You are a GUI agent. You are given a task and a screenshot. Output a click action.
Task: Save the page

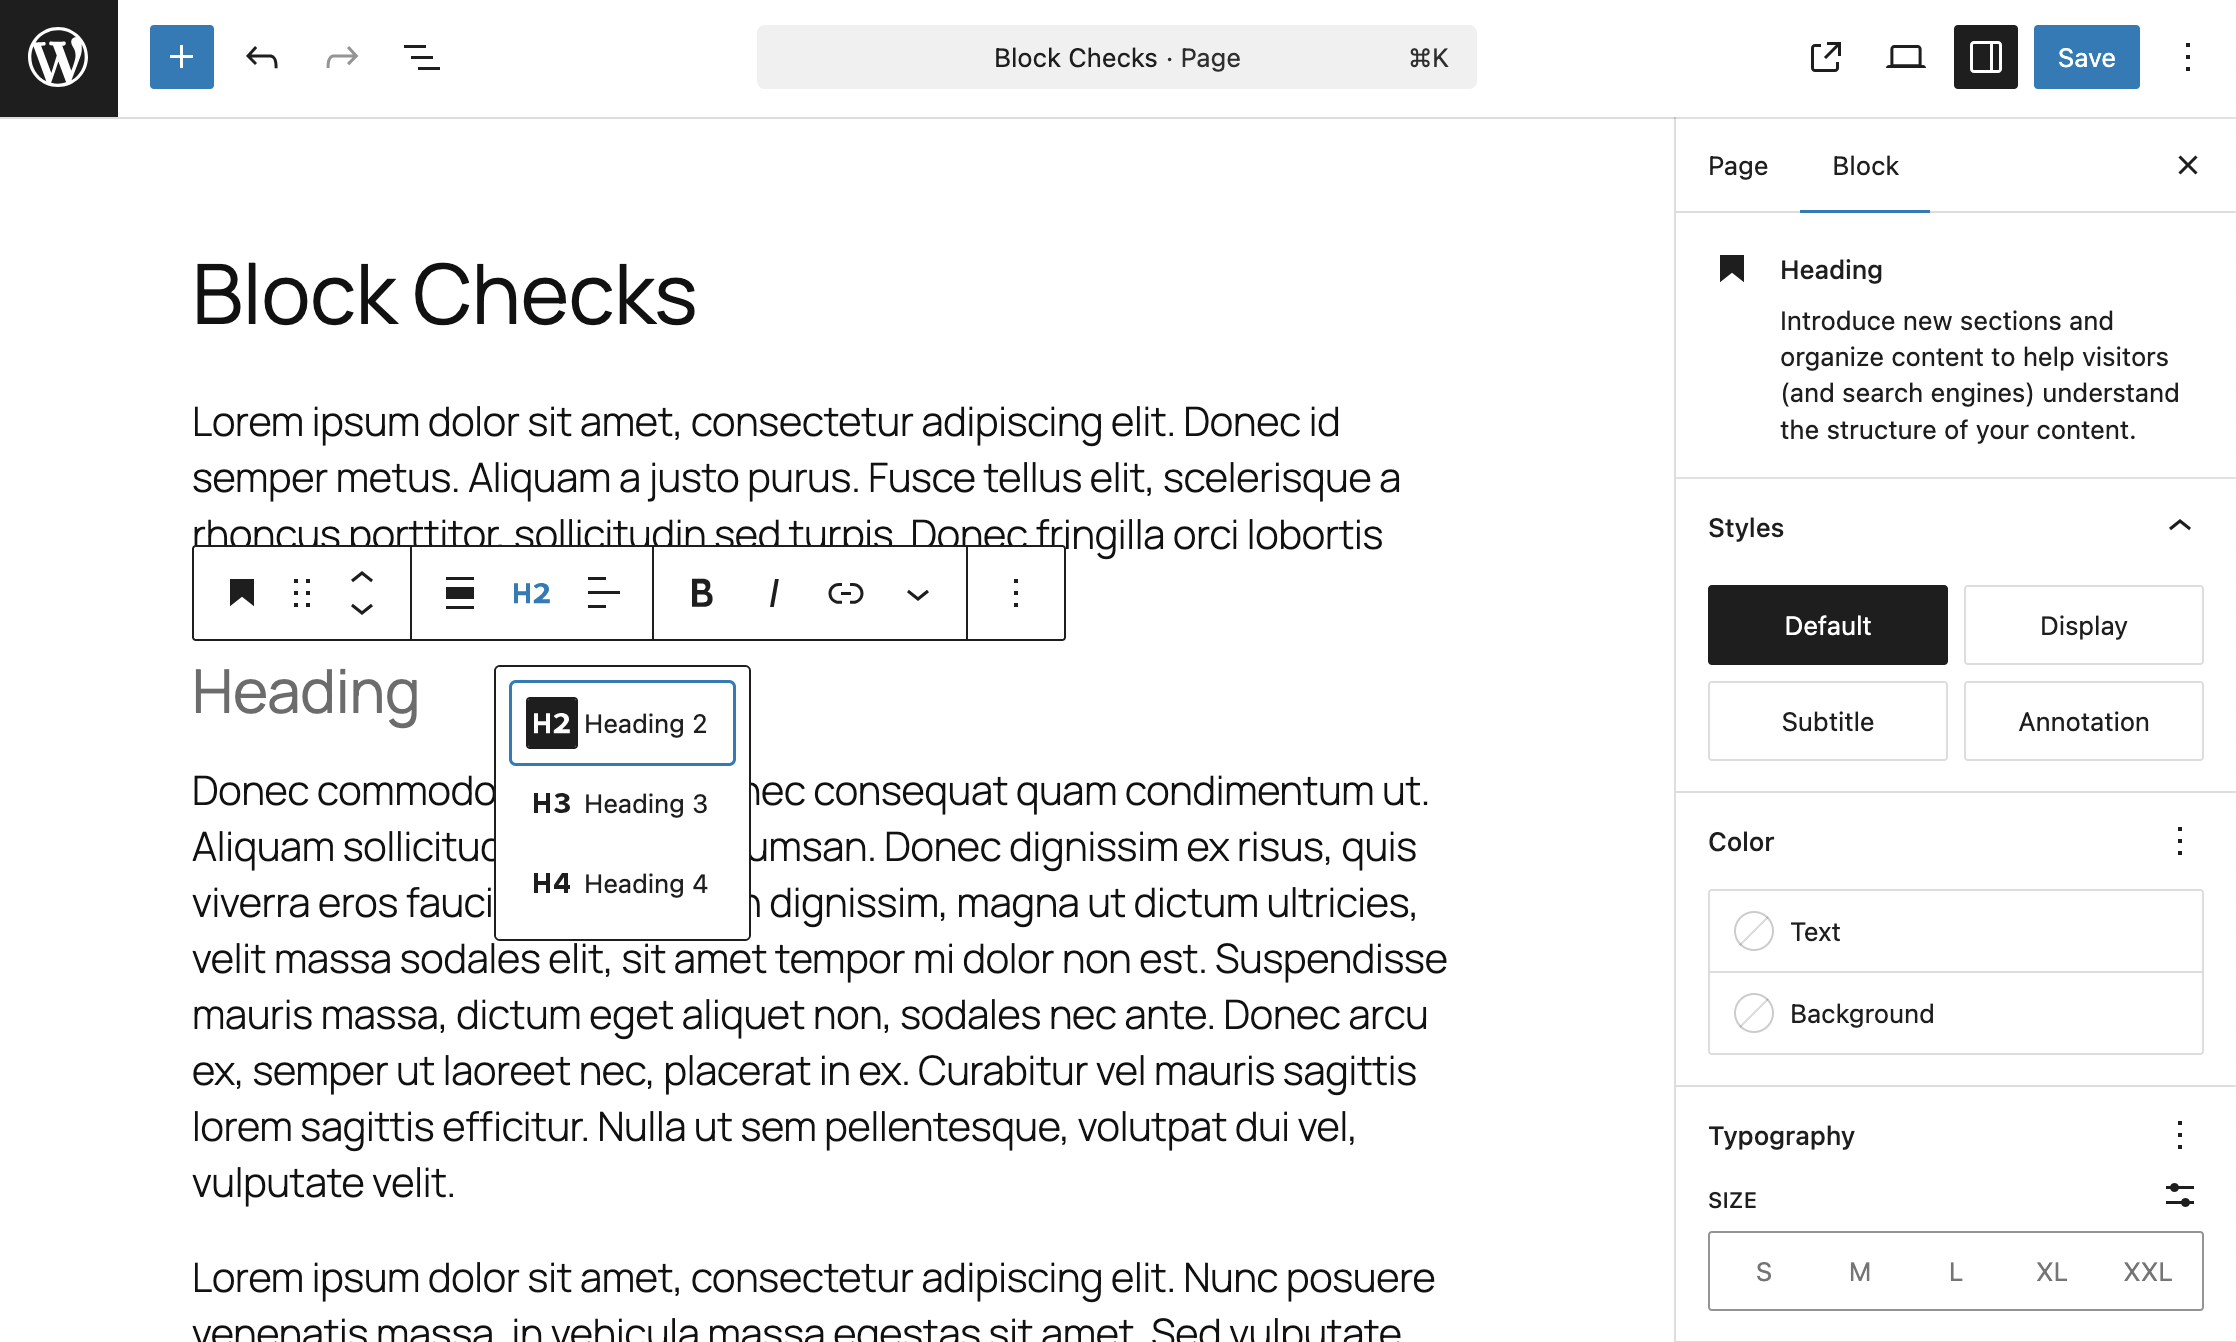[x=2086, y=57]
